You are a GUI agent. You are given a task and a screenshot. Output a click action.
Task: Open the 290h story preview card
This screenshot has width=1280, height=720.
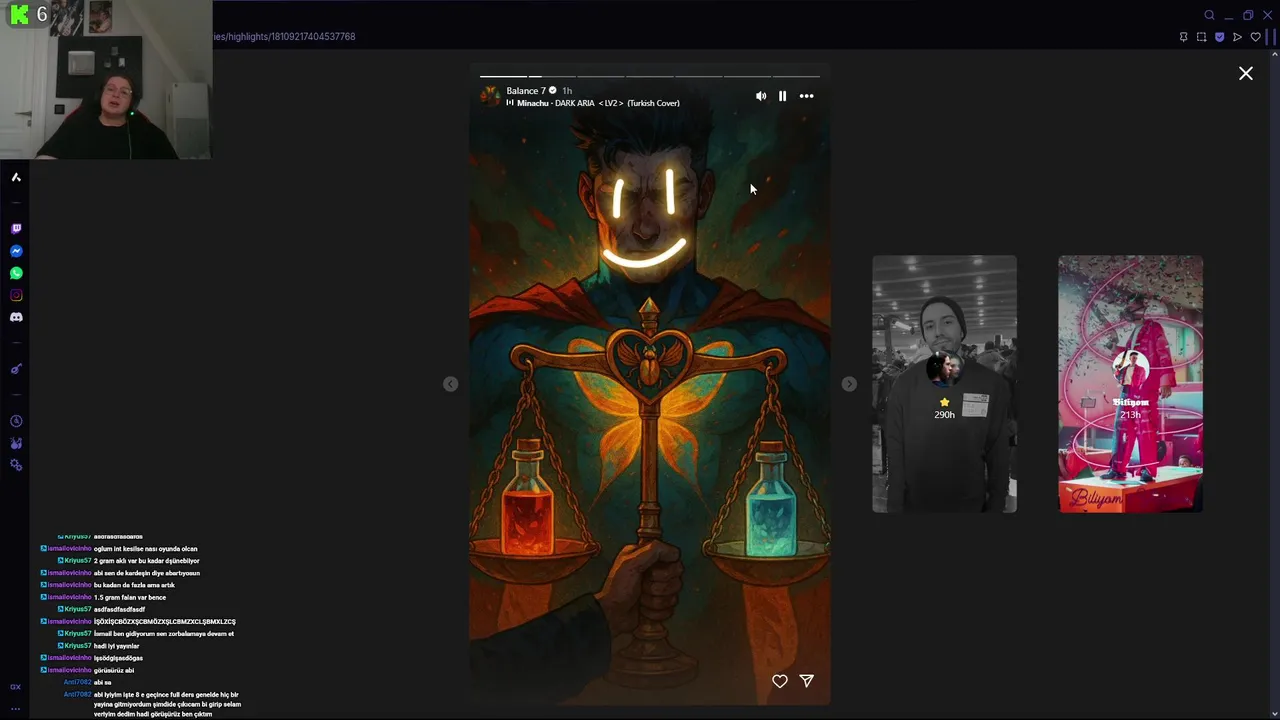944,384
